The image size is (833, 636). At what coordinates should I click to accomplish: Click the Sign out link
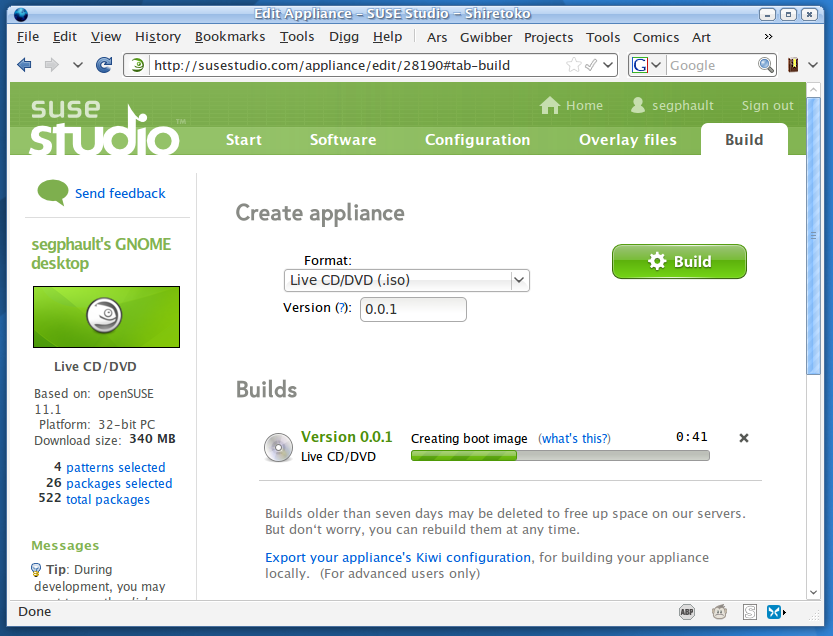pos(768,105)
